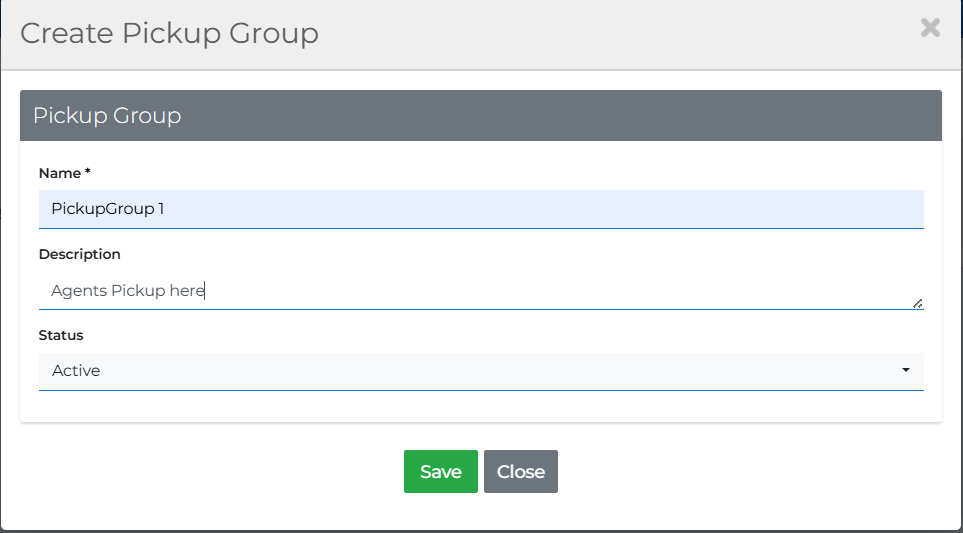Place cursor in "Agents Pickup here" text
The height and width of the screenshot is (533, 963).
tap(127, 291)
